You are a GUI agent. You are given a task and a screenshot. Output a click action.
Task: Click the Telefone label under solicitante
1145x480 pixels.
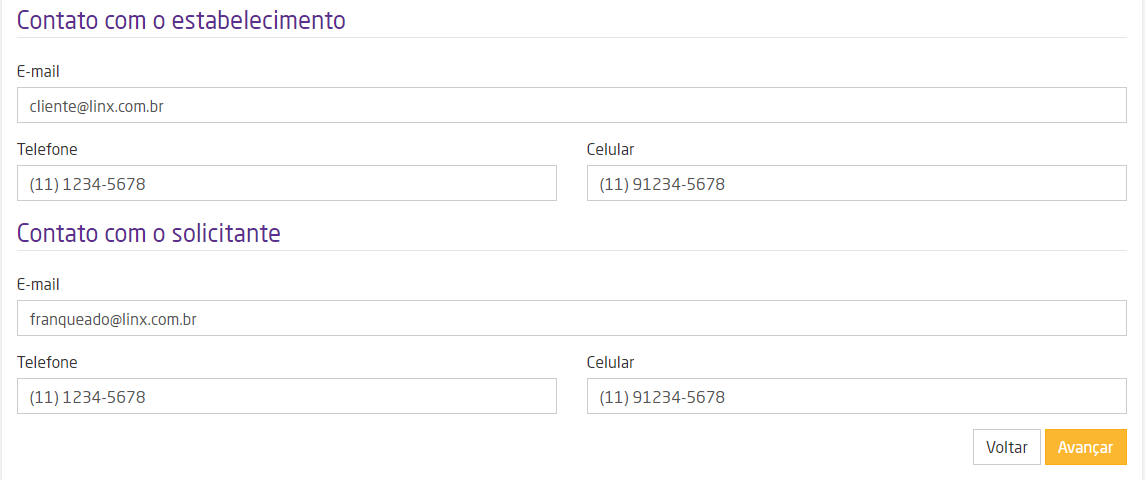47,362
